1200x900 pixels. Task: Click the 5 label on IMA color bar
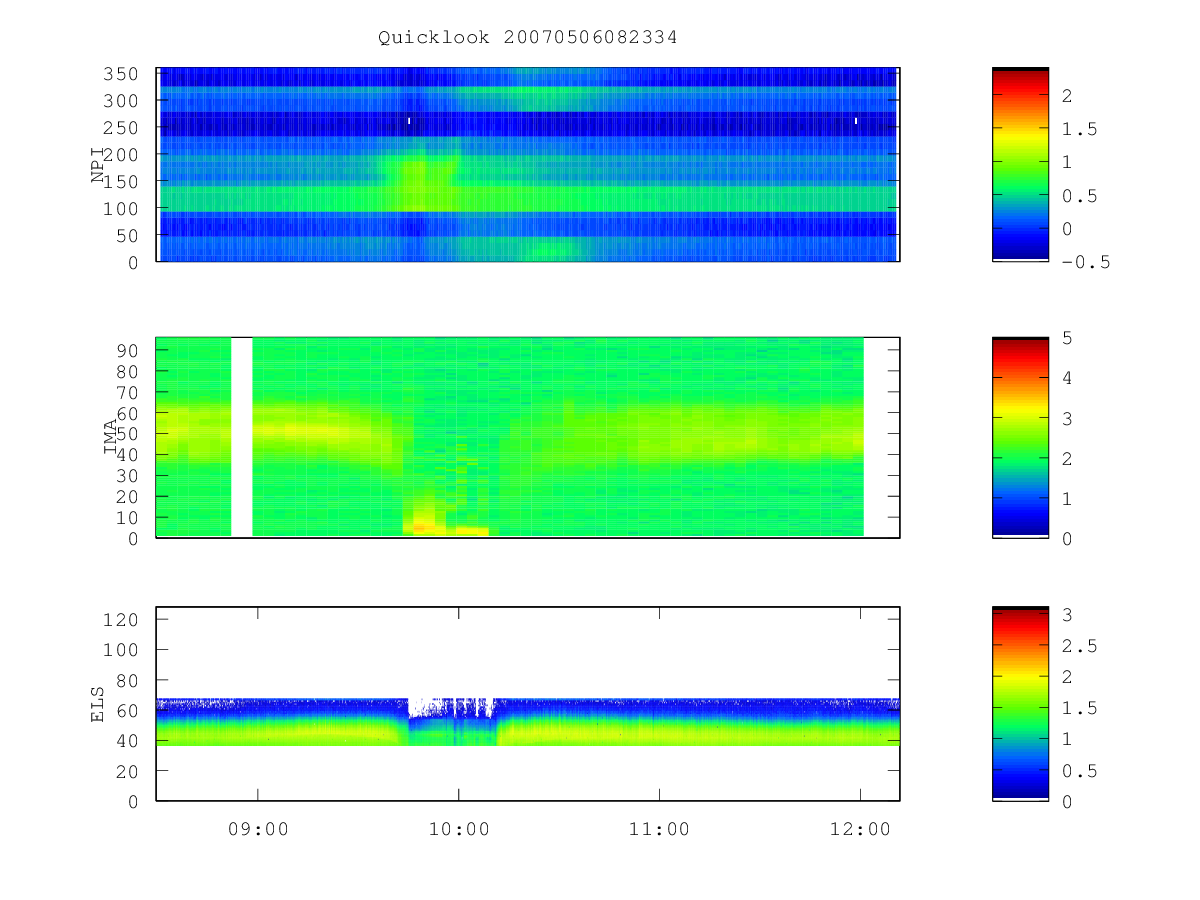[1068, 338]
